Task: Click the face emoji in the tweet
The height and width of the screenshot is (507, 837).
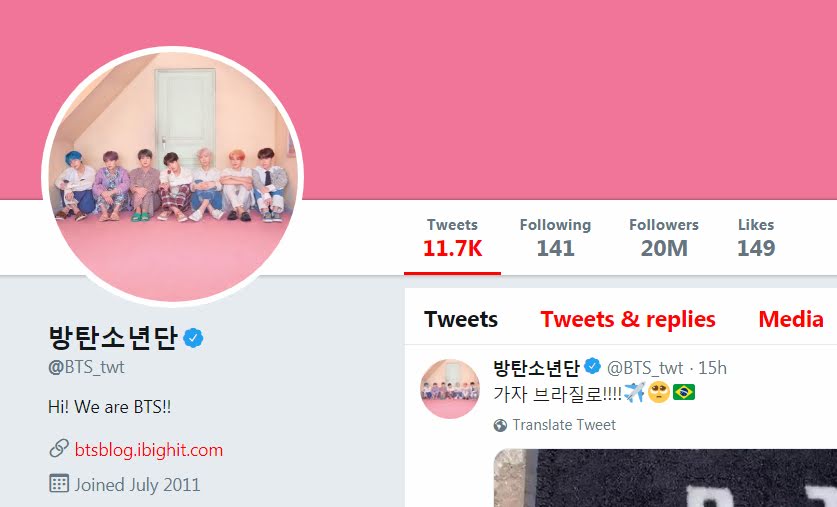Action: click(x=659, y=393)
